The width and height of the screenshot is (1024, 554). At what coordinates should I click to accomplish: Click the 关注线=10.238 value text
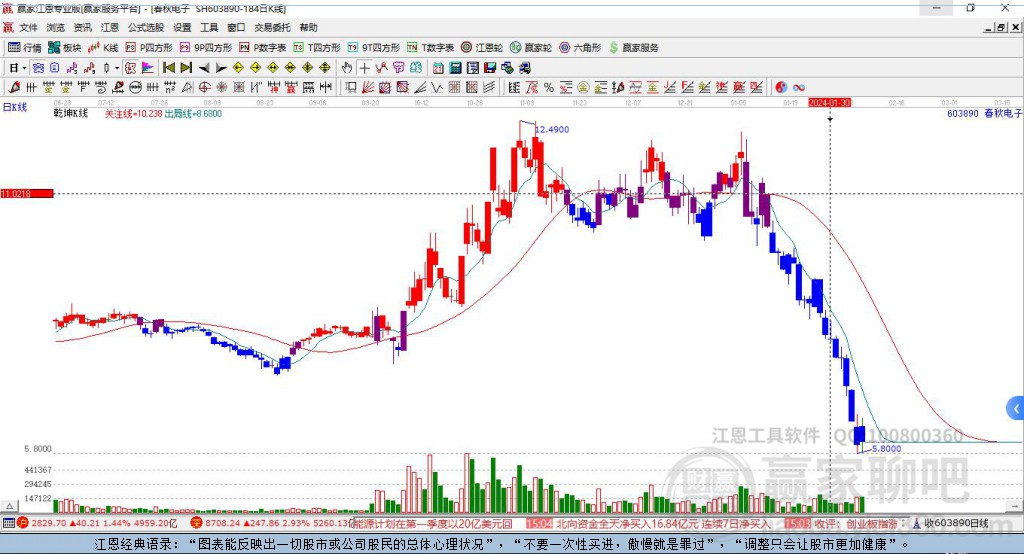[134, 114]
